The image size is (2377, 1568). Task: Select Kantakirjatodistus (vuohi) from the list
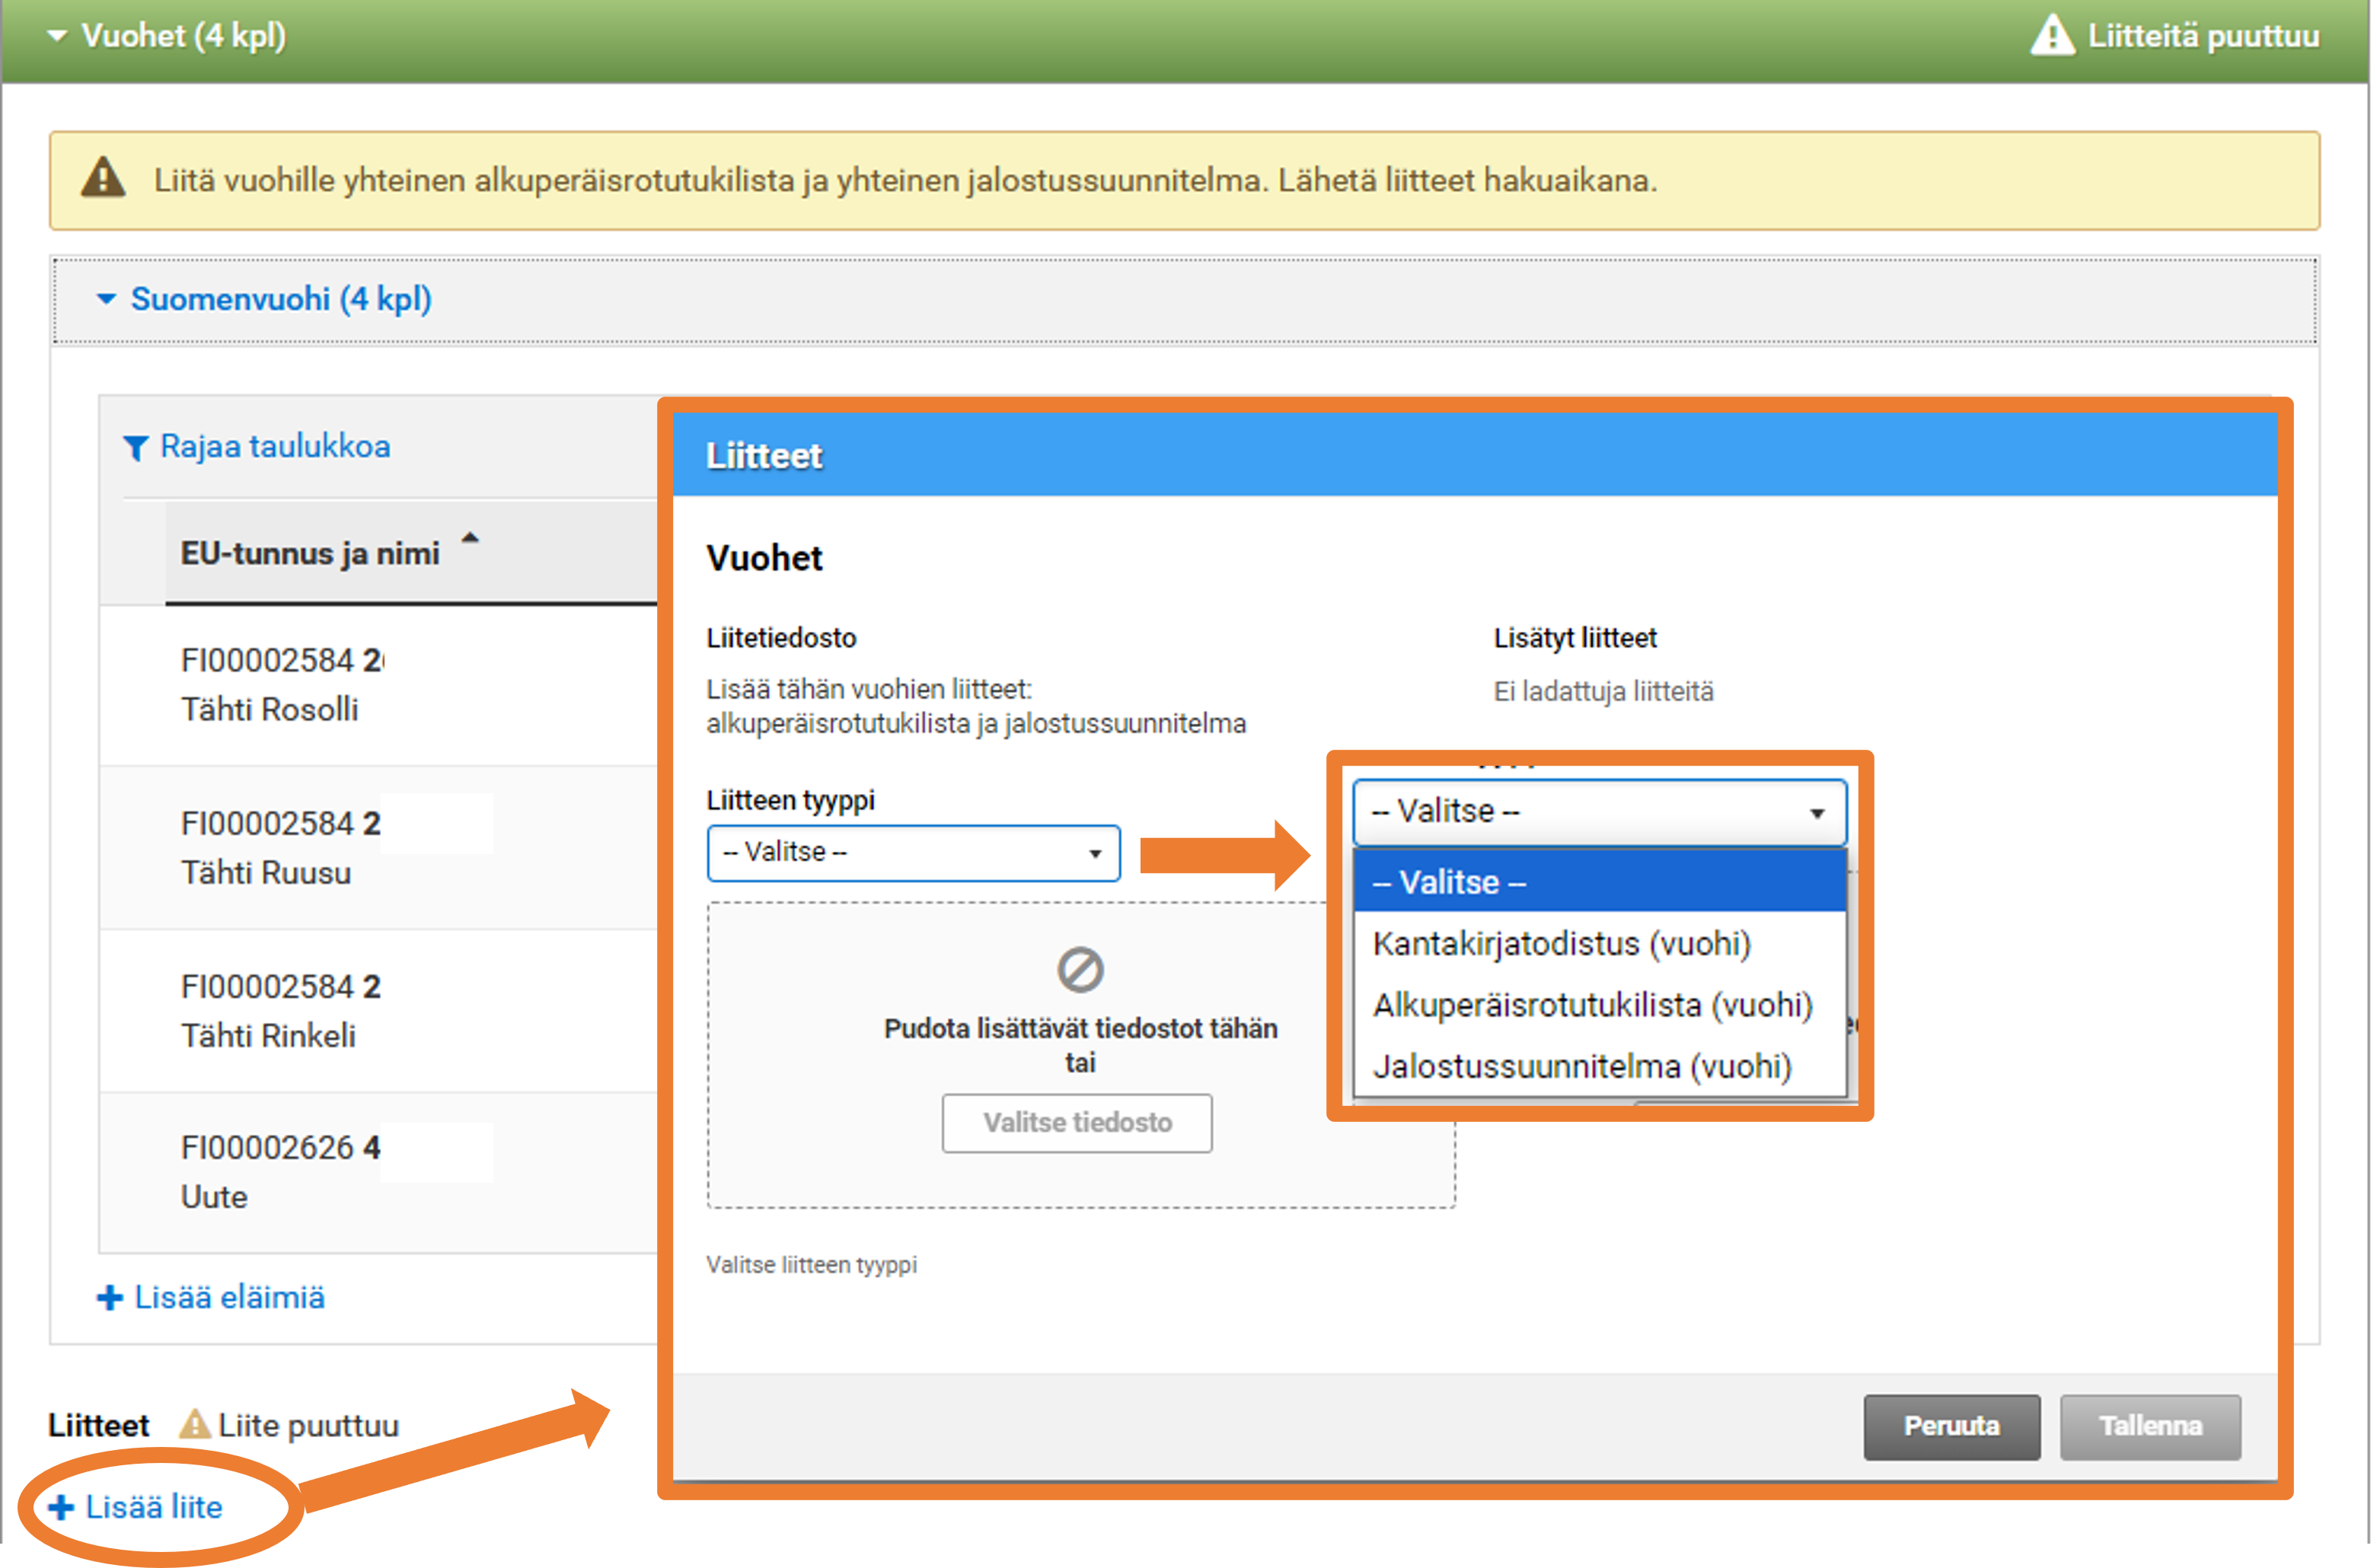(1561, 943)
